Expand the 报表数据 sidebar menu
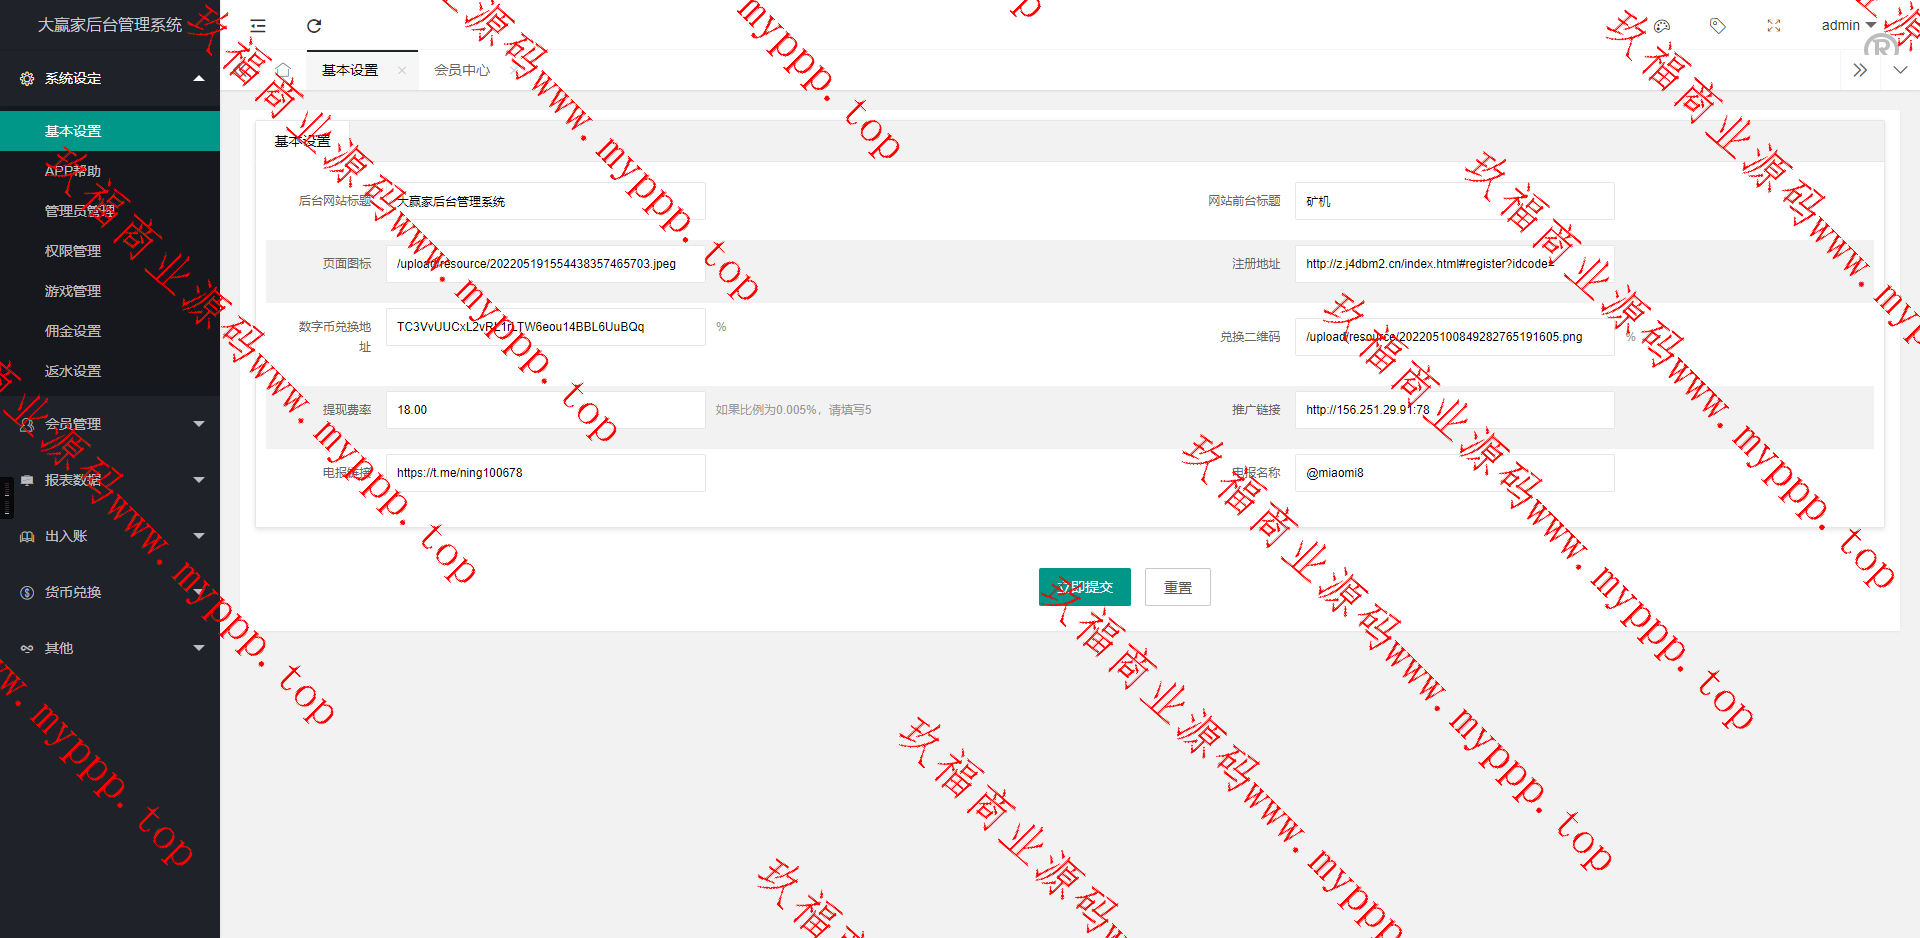 tap(110, 480)
